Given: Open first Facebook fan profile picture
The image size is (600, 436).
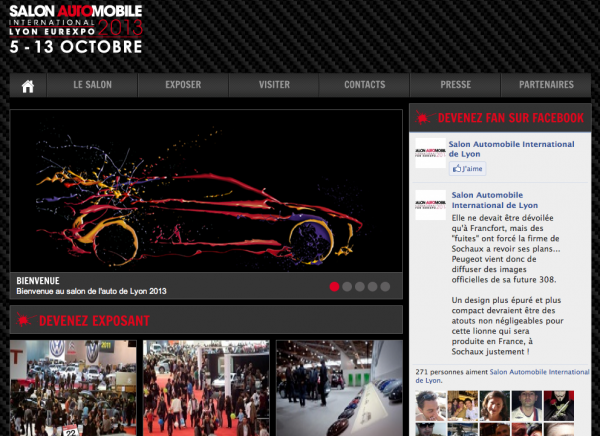Looking at the screenshot, I should (430, 404).
